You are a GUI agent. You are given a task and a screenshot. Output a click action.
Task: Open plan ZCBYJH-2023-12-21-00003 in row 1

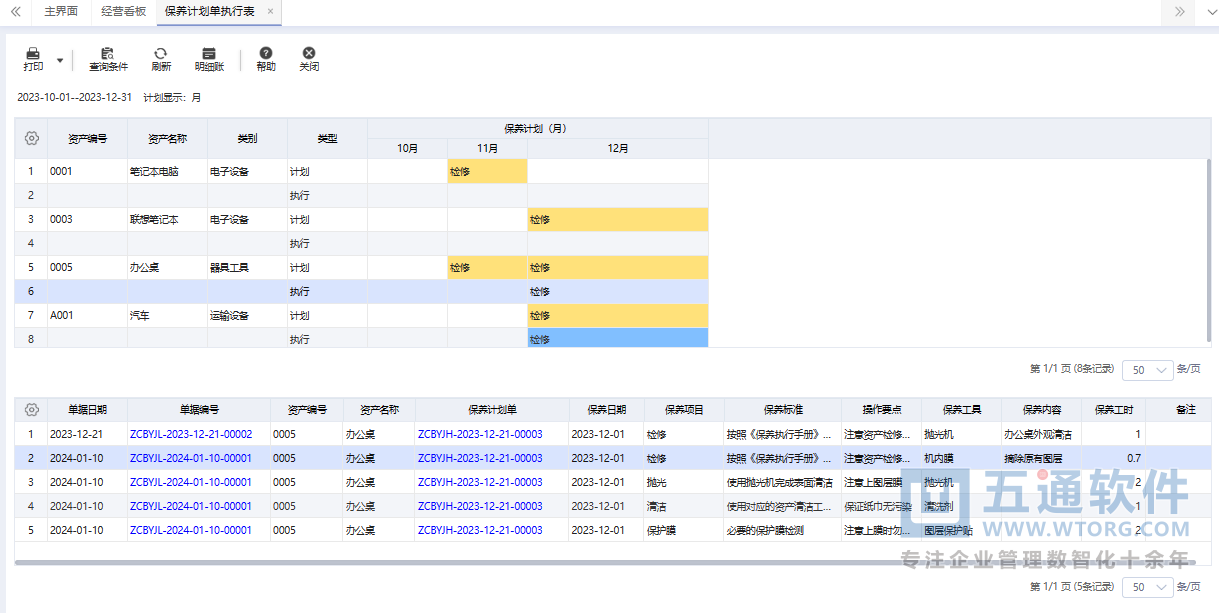point(480,434)
